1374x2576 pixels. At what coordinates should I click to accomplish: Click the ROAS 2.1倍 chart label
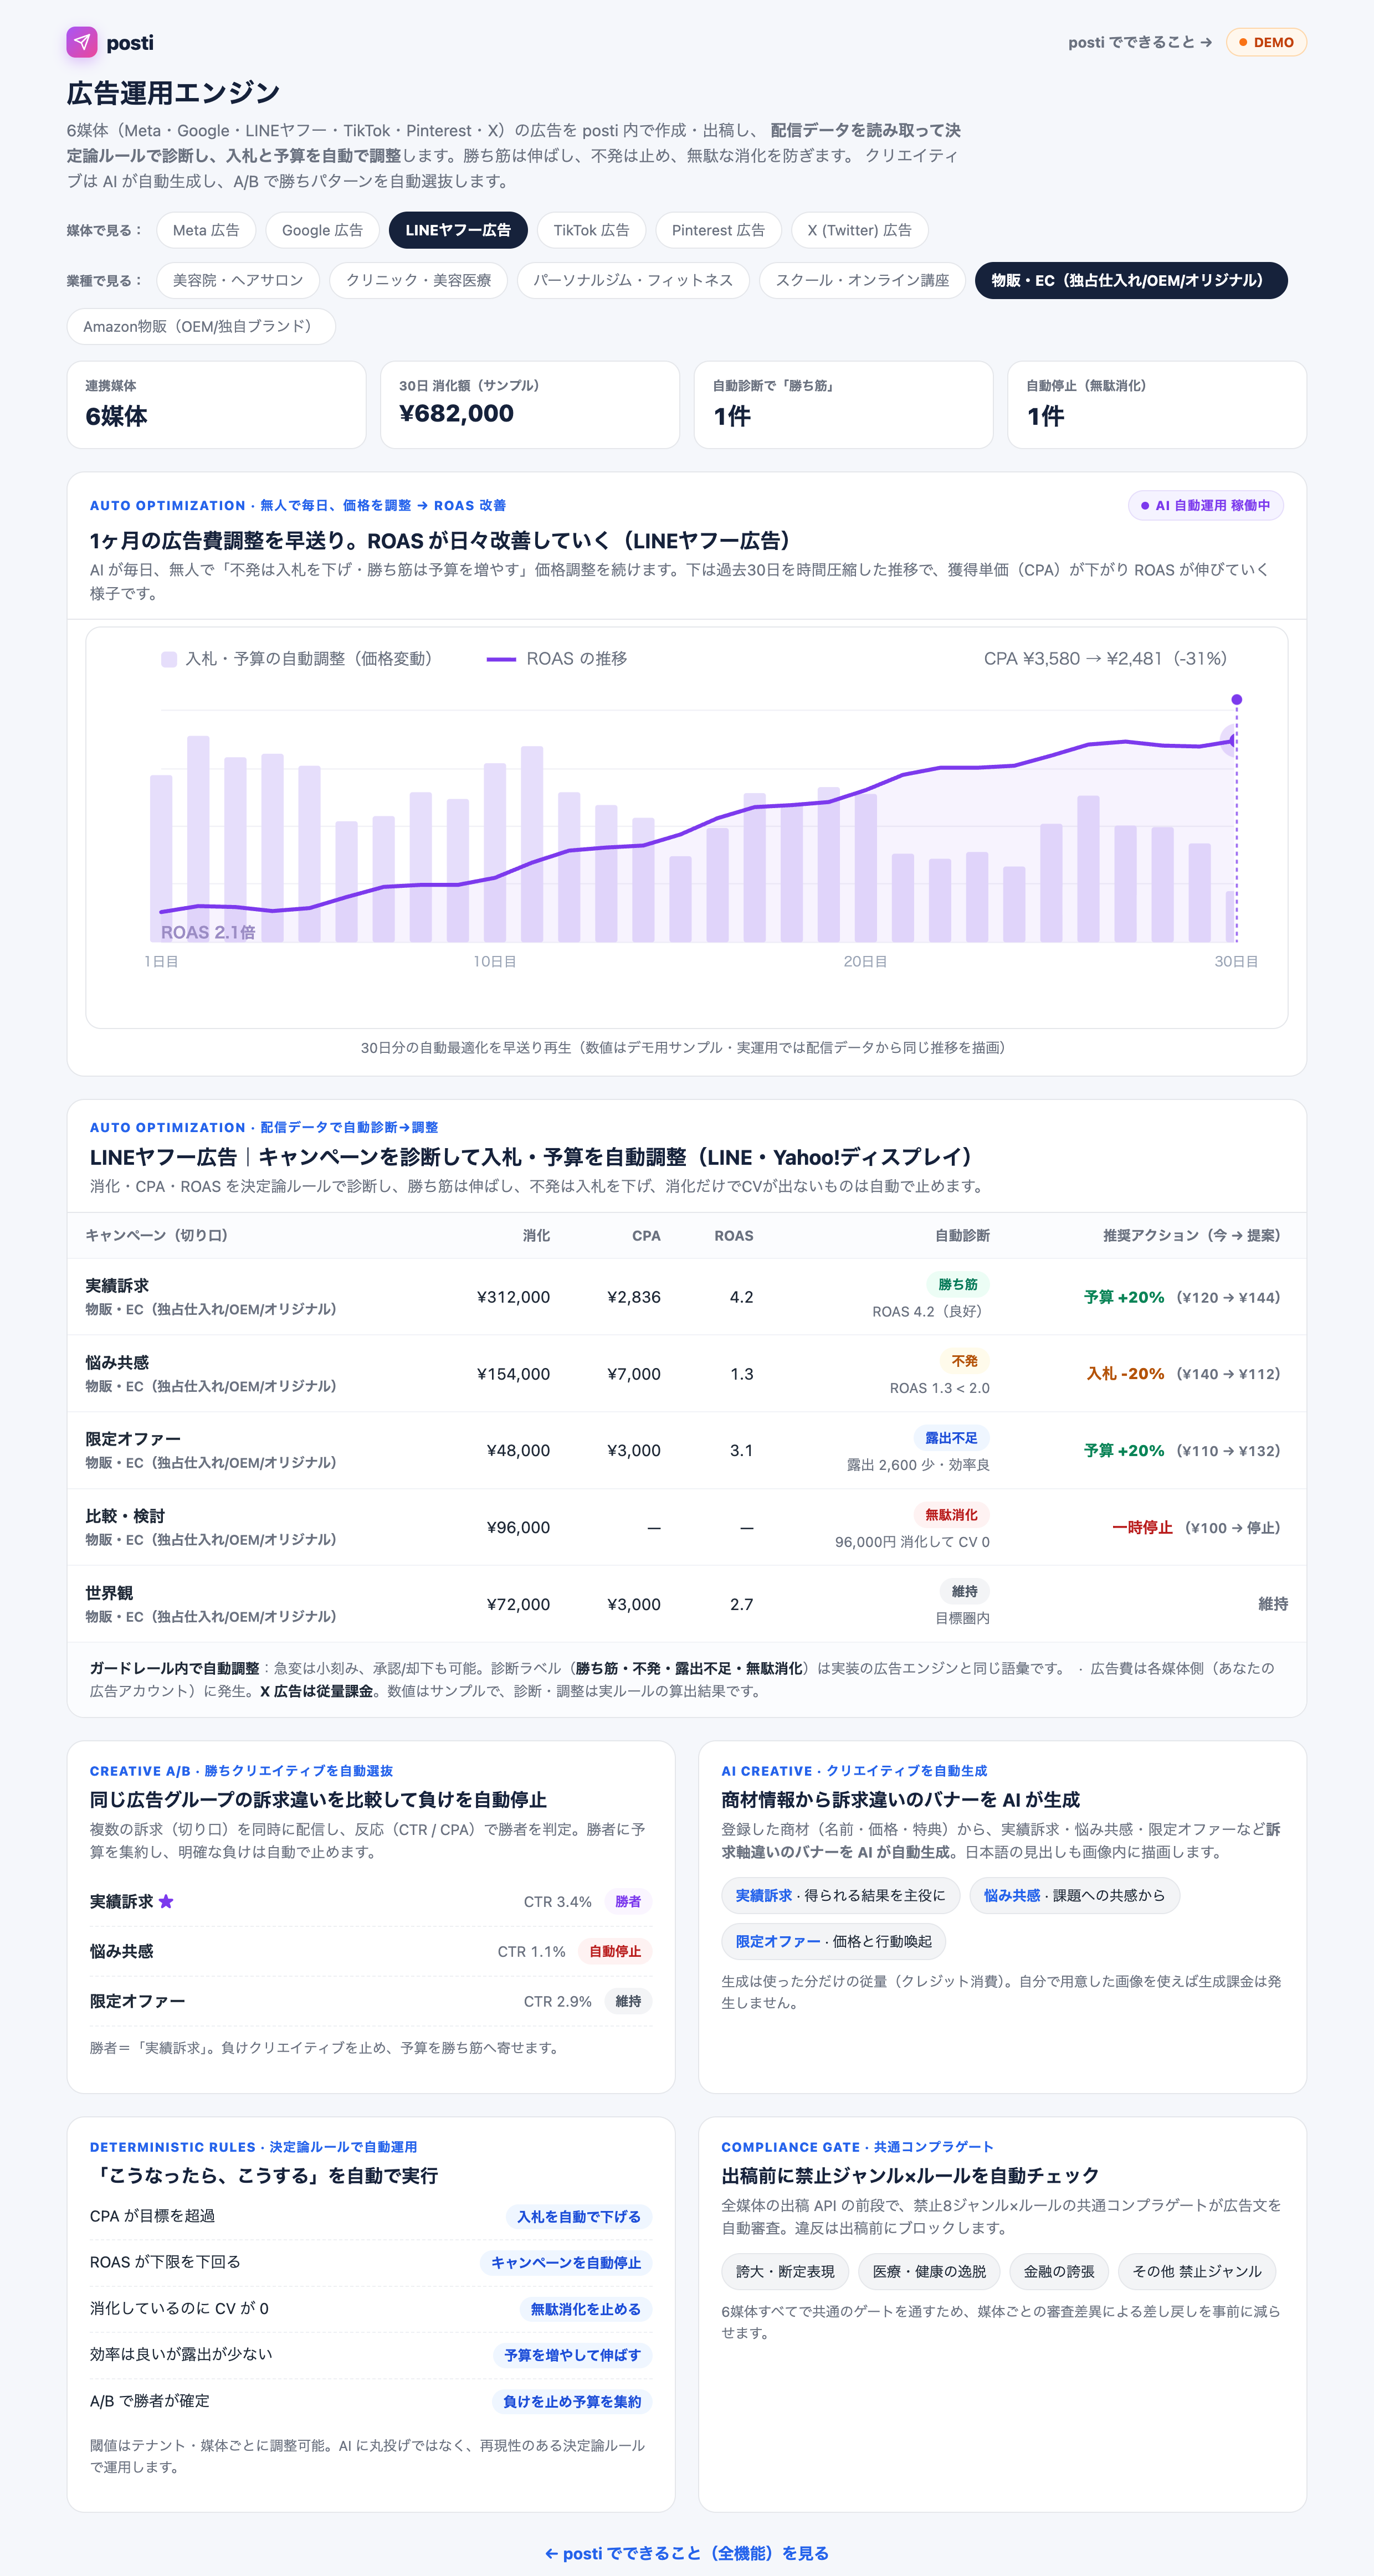tap(208, 932)
